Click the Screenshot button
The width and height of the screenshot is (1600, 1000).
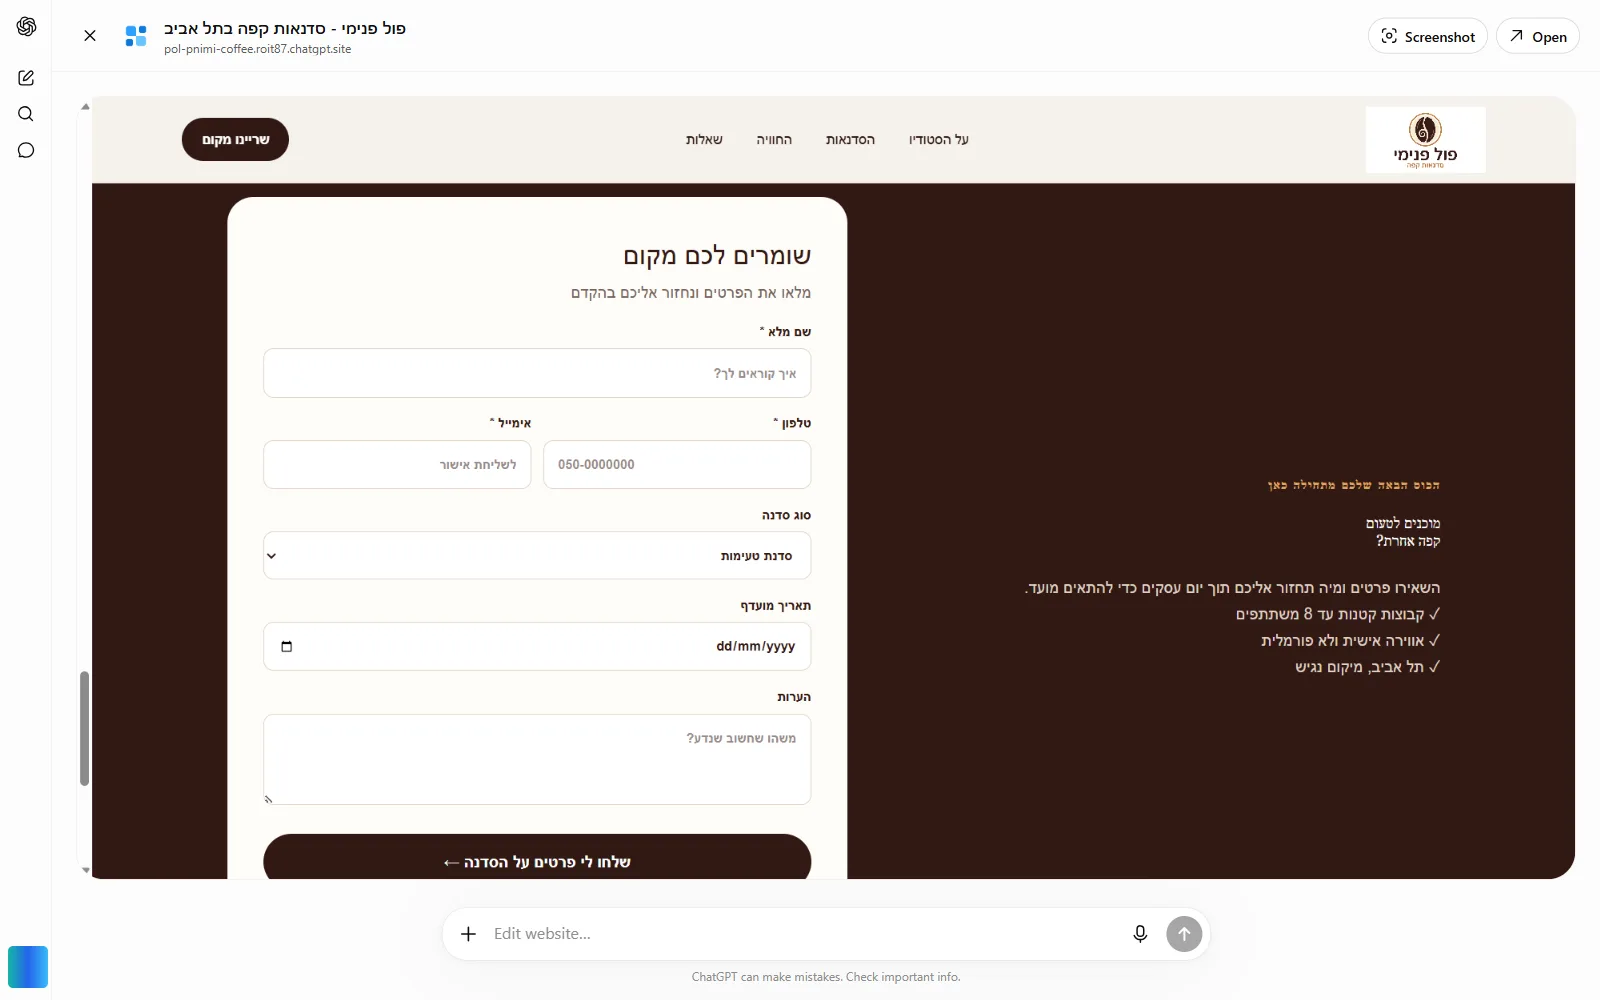tap(1427, 36)
